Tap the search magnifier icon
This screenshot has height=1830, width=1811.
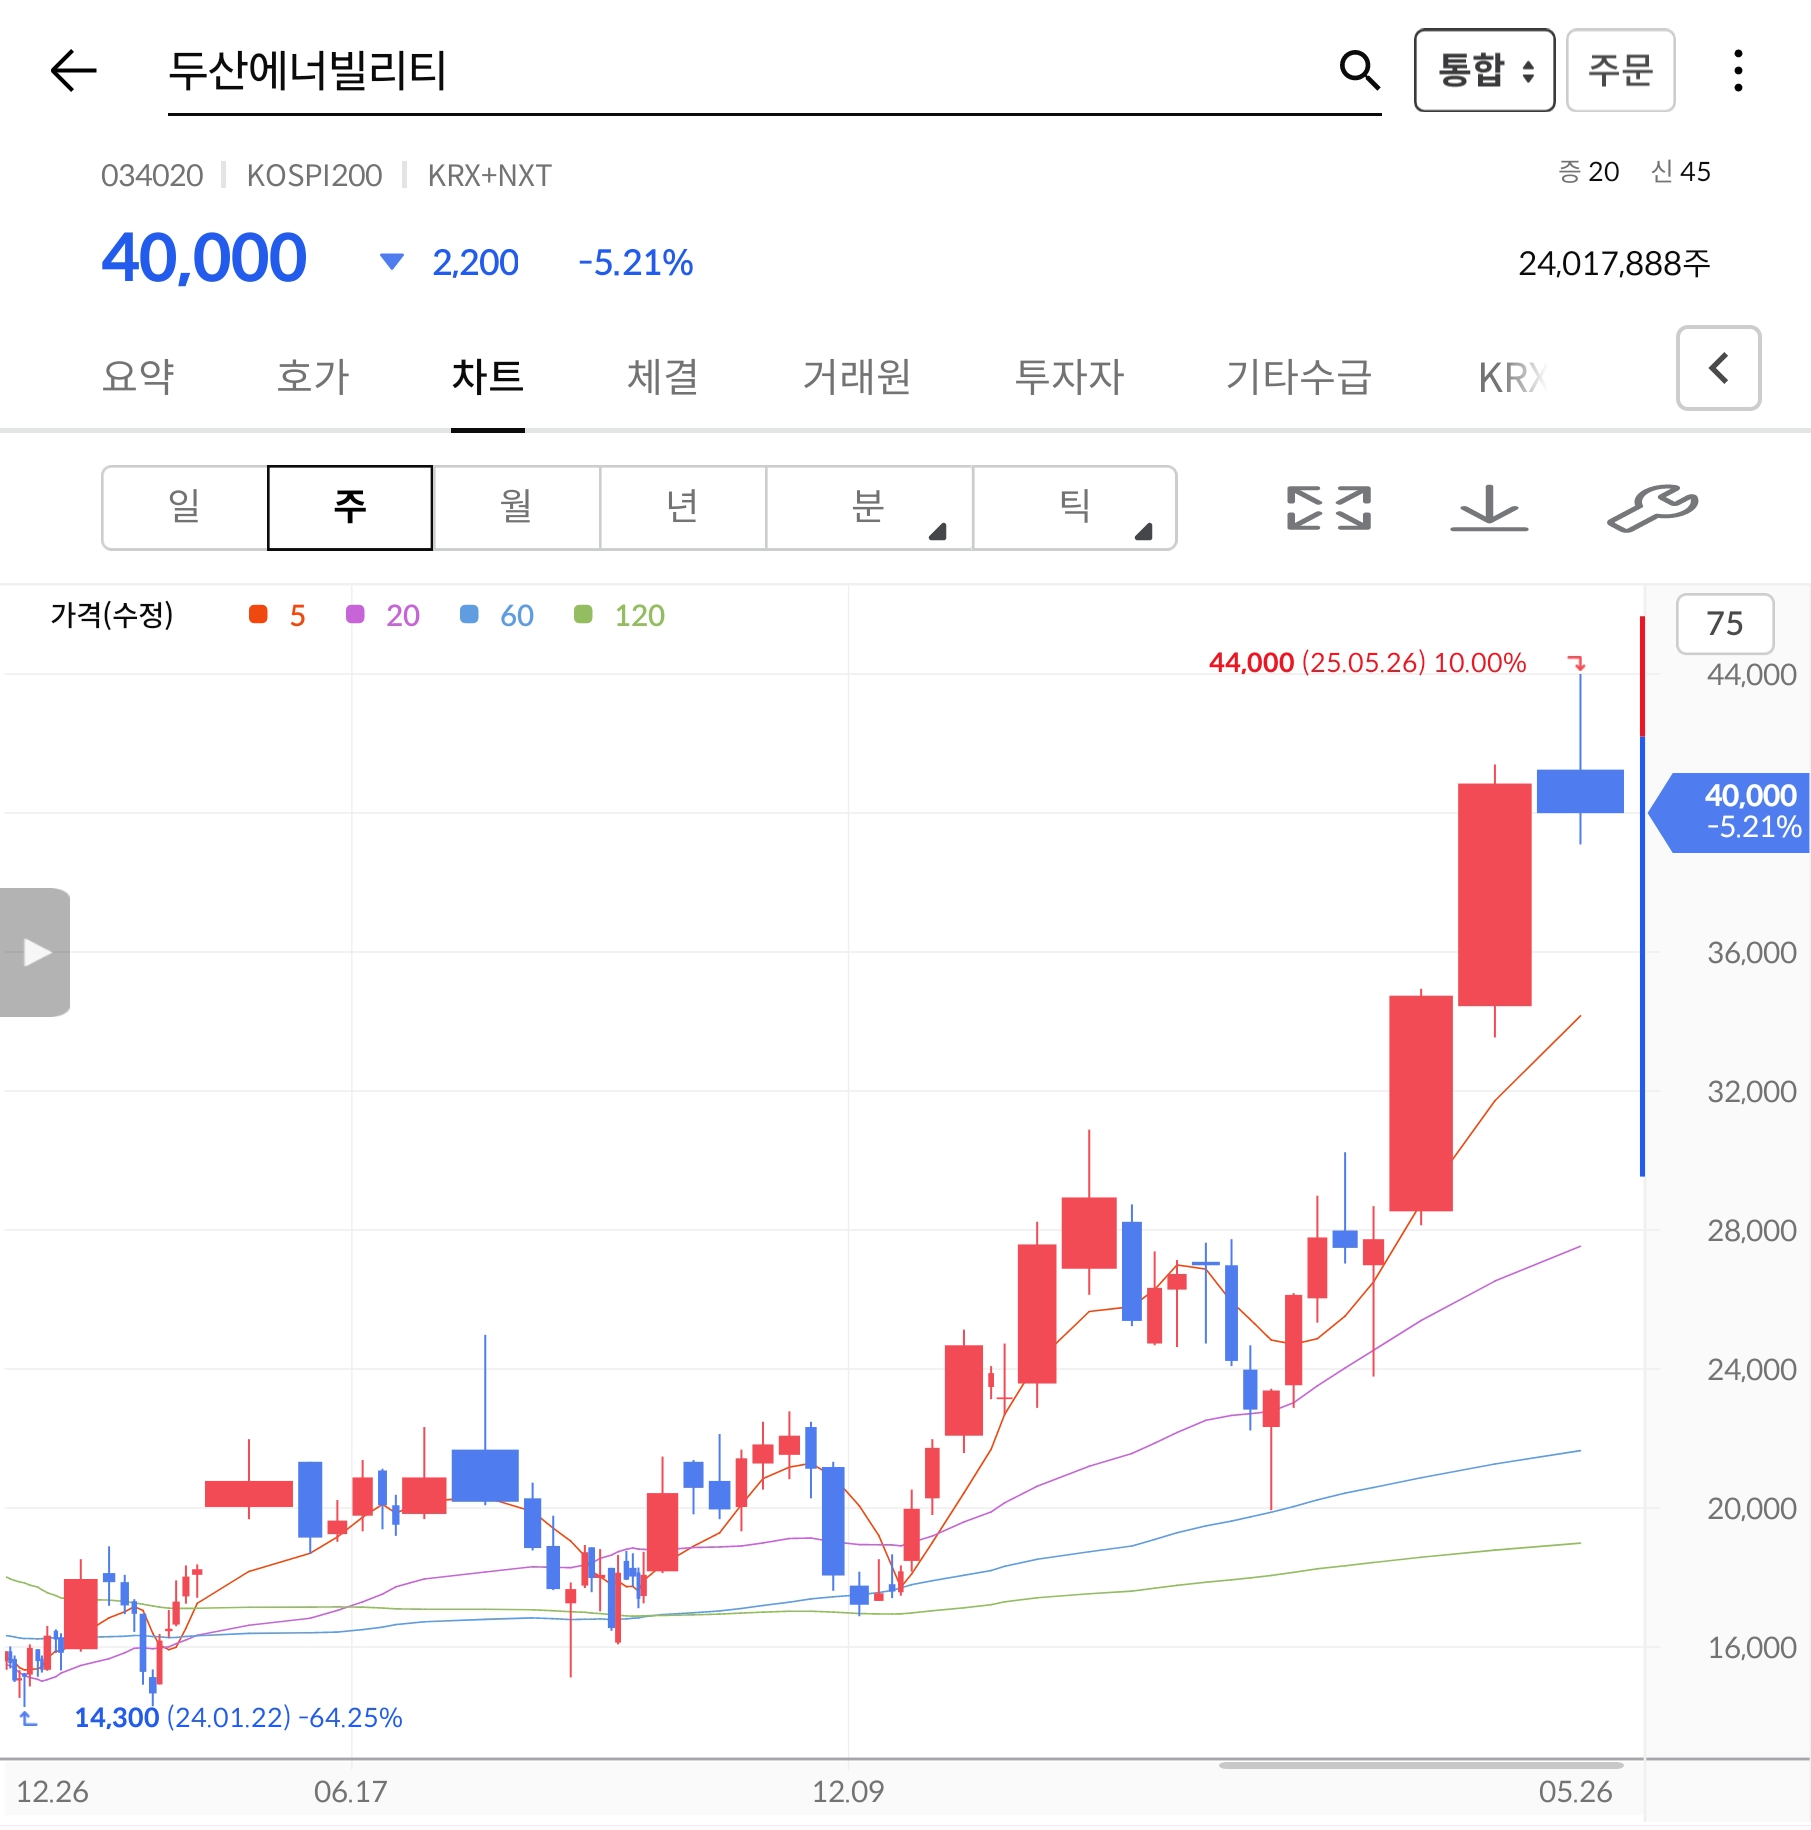1359,70
